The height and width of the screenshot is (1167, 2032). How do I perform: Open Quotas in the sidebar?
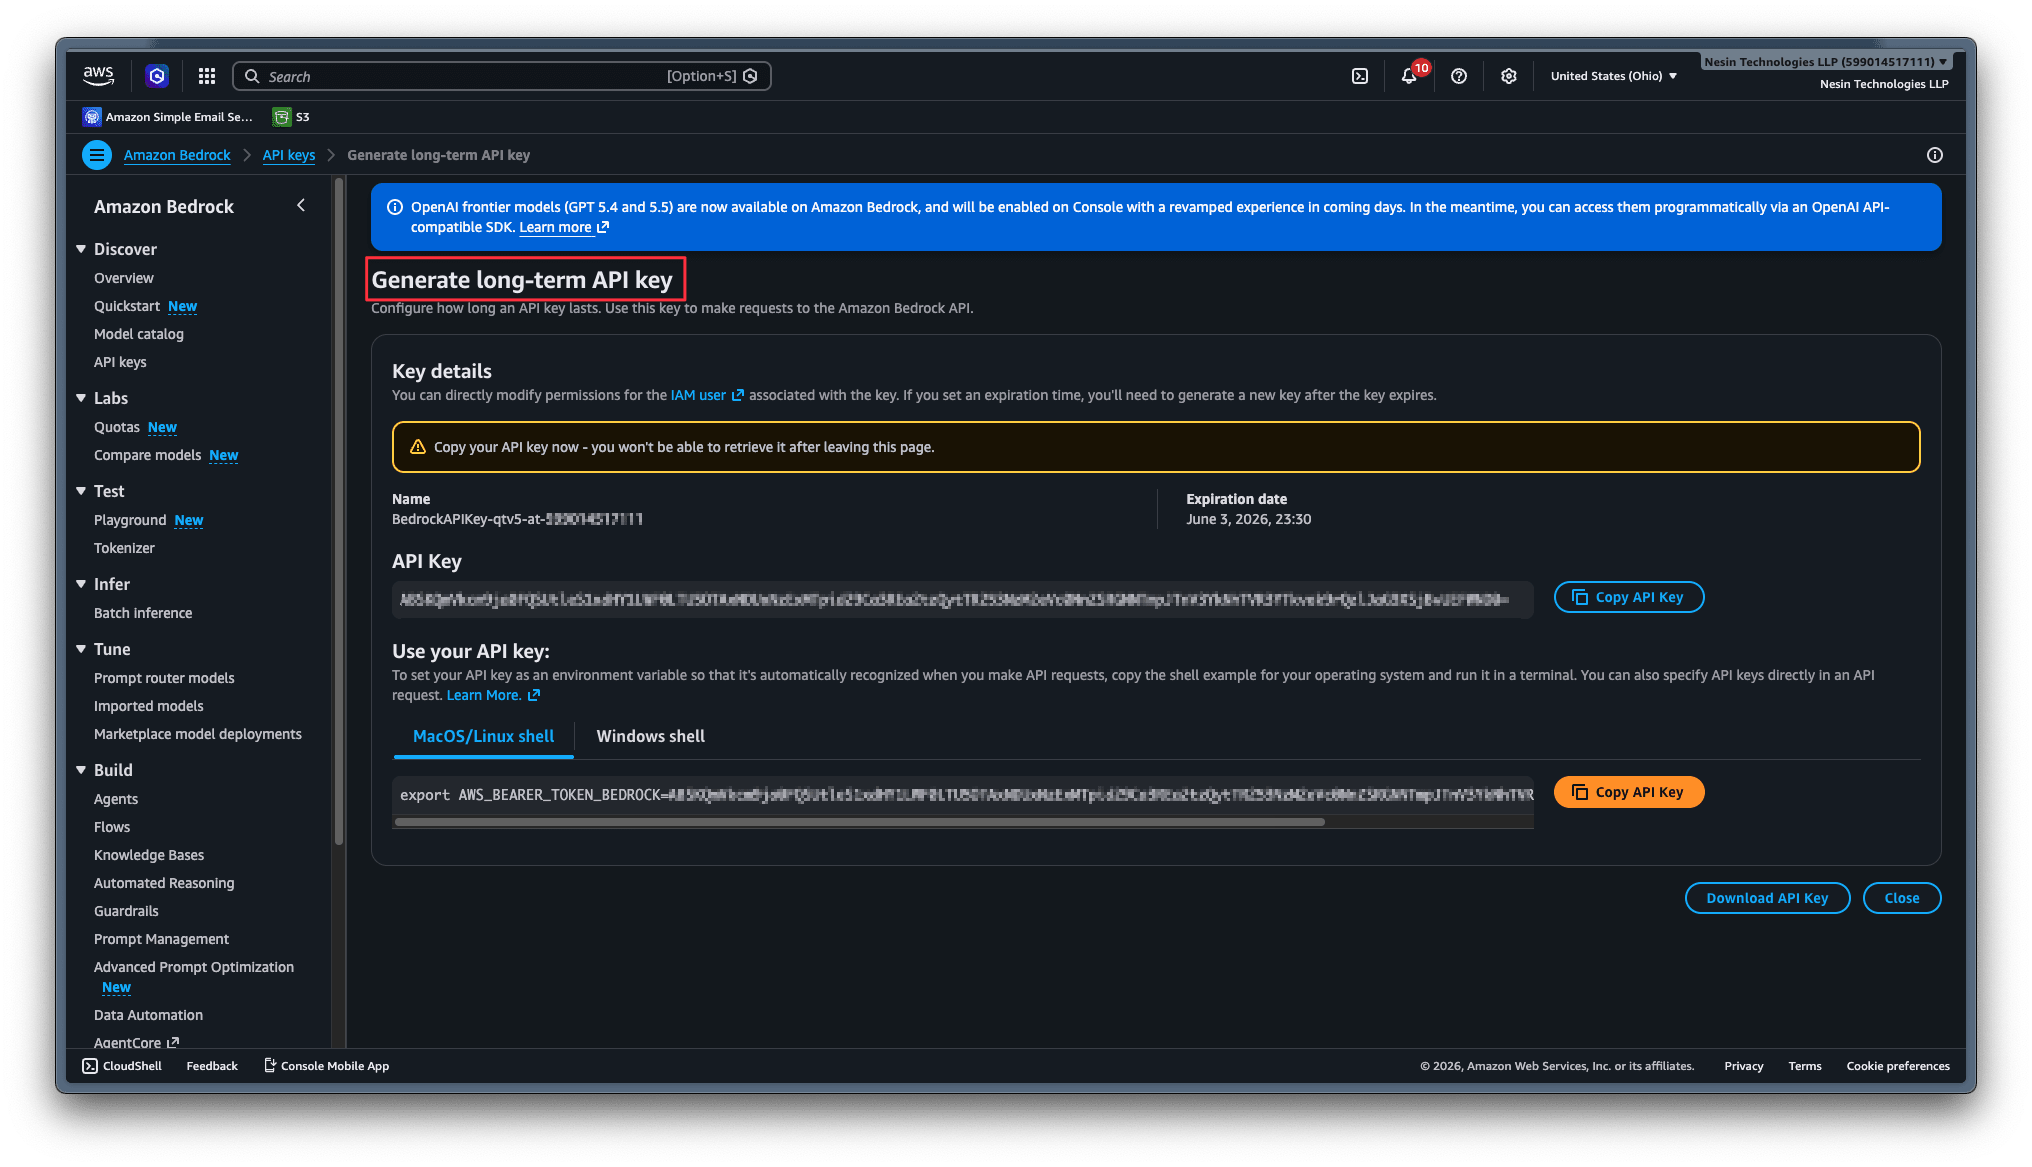(117, 427)
